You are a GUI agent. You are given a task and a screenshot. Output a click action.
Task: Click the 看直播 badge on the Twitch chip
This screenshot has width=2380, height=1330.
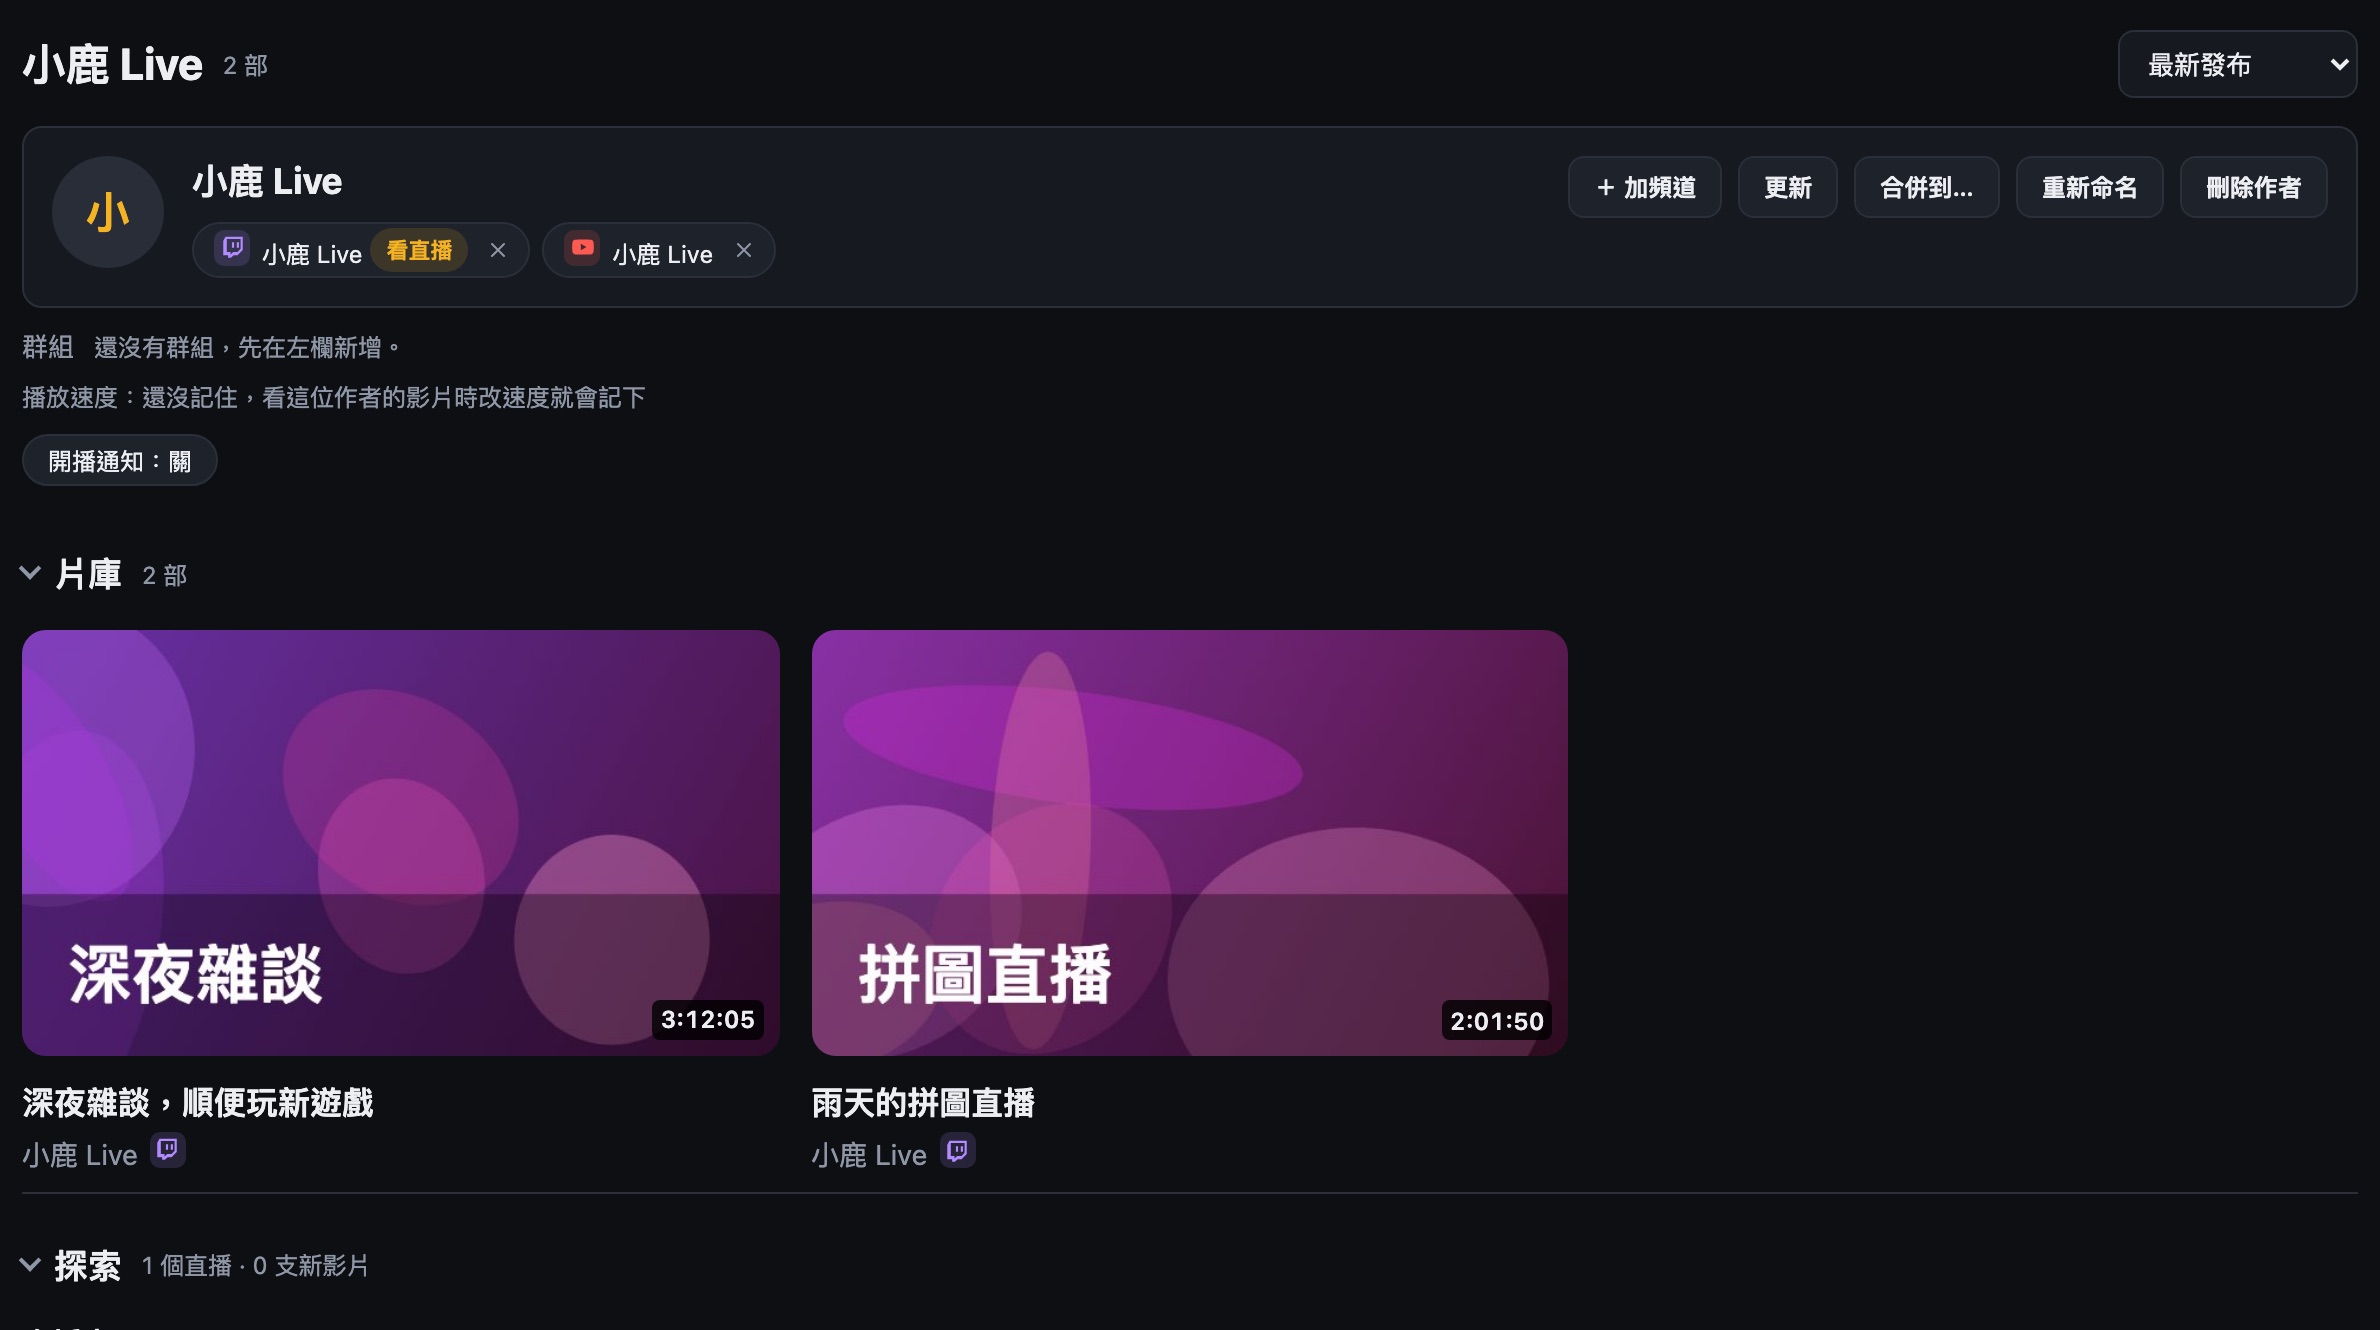419,250
